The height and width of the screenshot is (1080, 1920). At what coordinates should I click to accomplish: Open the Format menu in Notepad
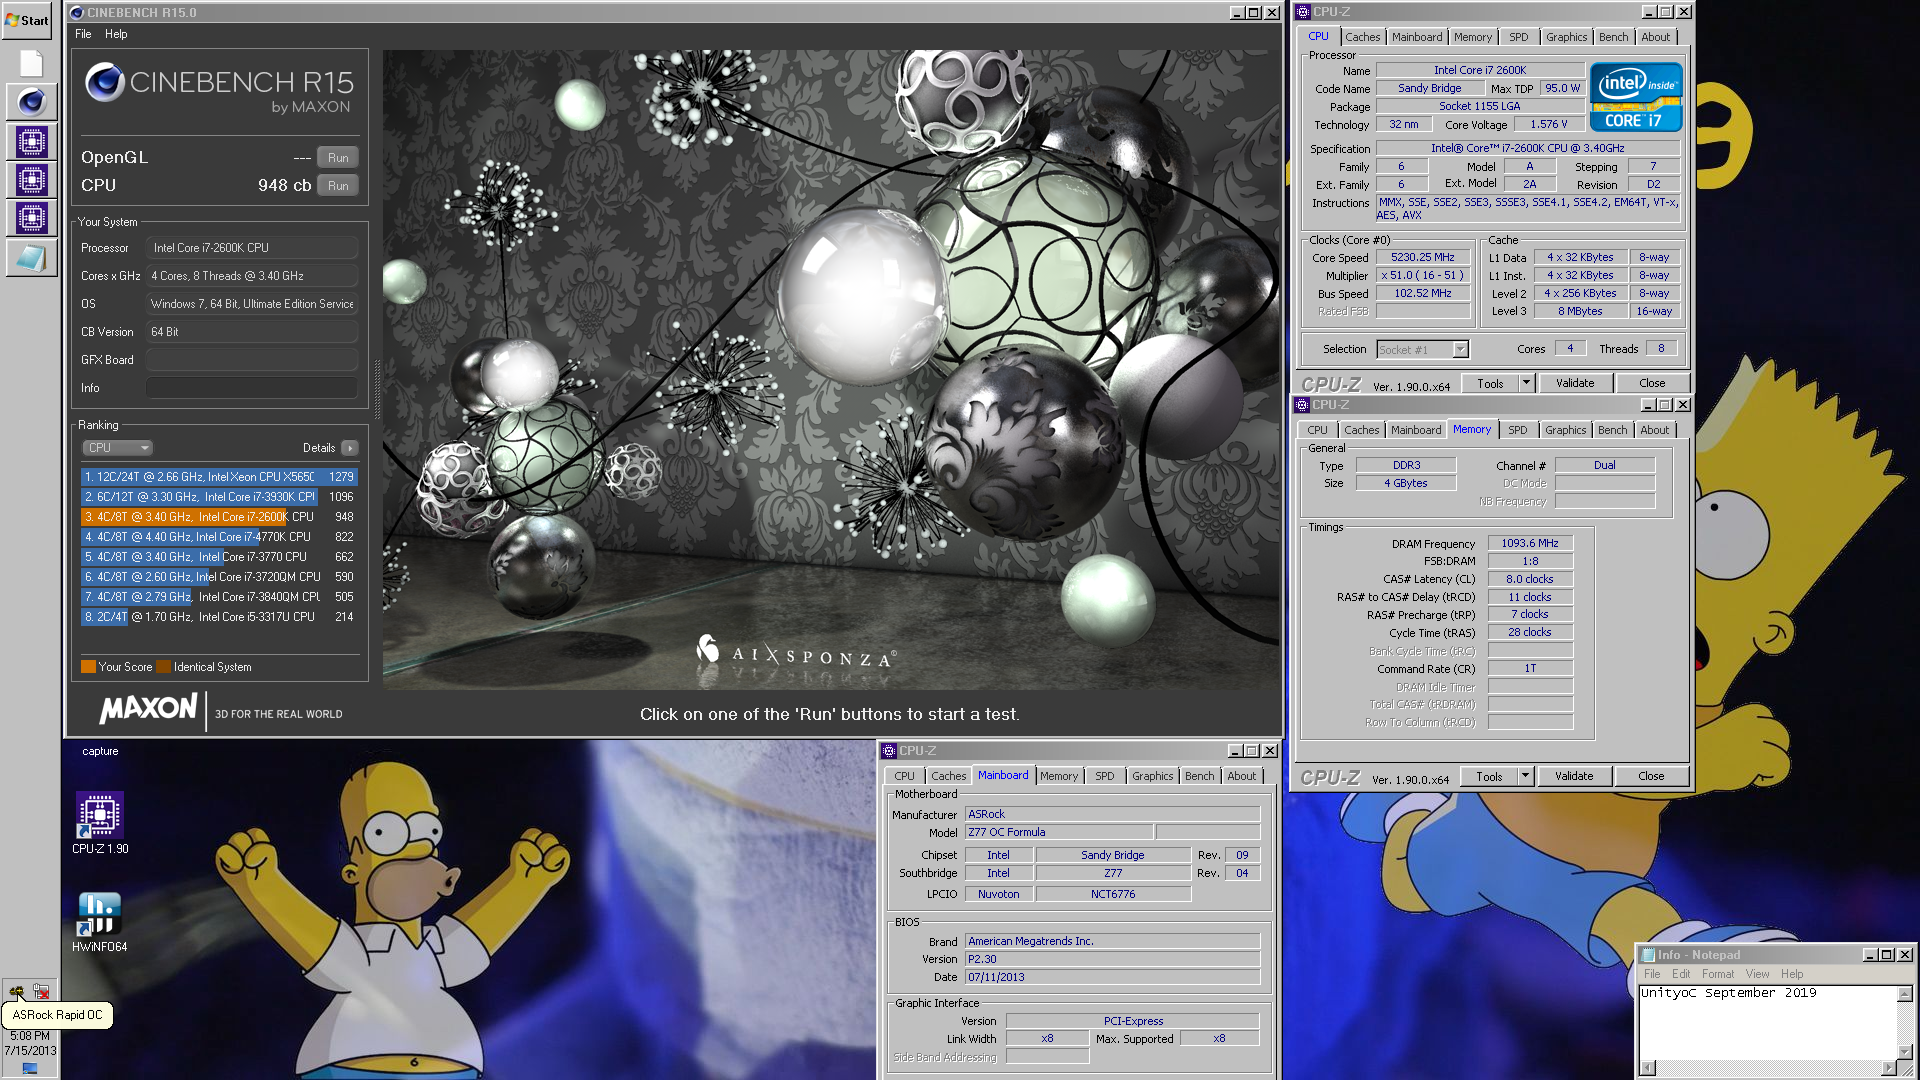(x=1717, y=974)
